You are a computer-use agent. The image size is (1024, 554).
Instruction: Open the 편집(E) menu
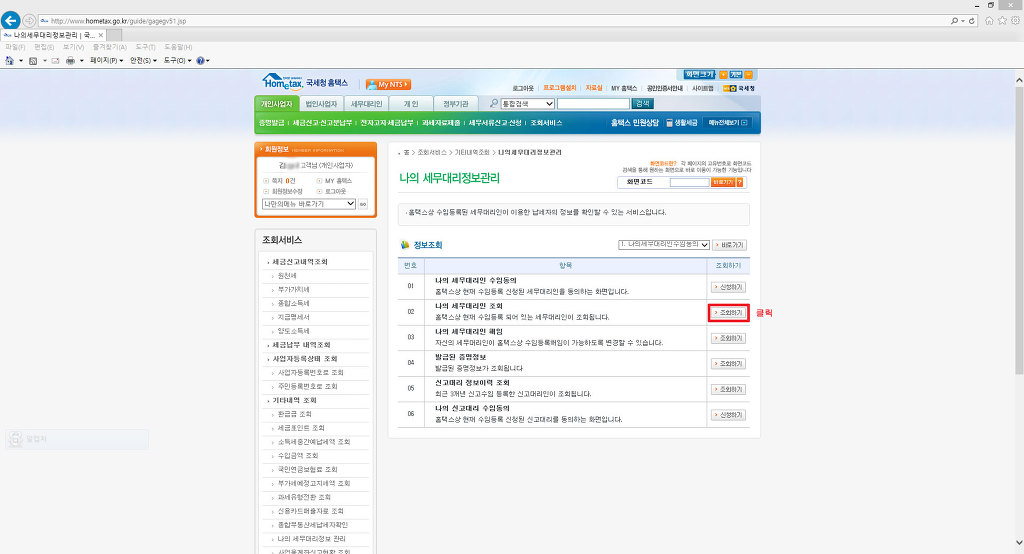[44, 48]
